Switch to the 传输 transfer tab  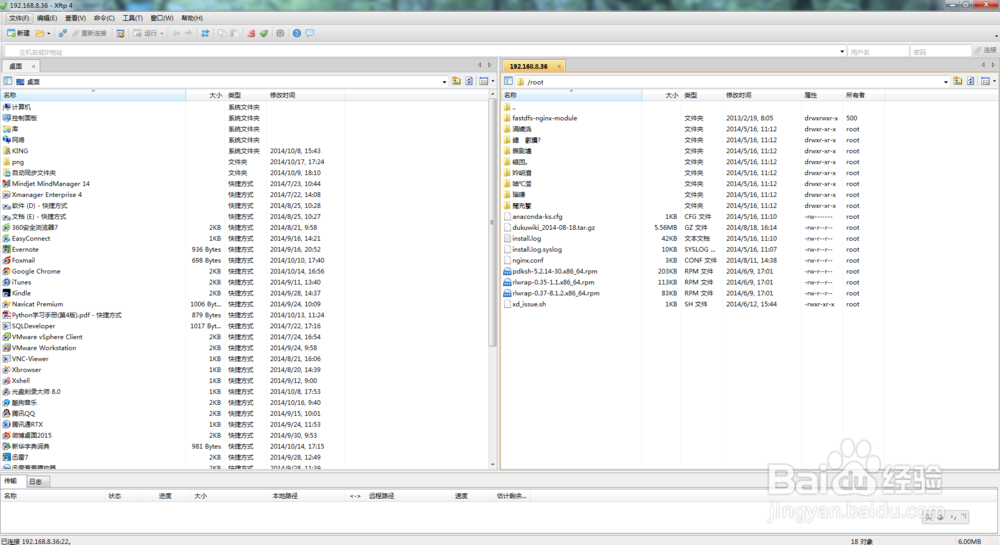[x=11, y=481]
